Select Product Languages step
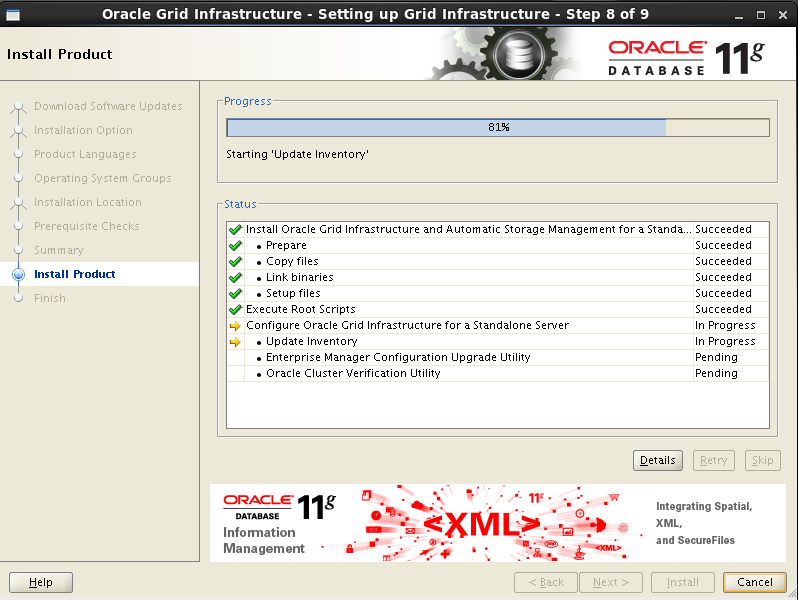Screen dimensions: 798x600 (x=85, y=154)
